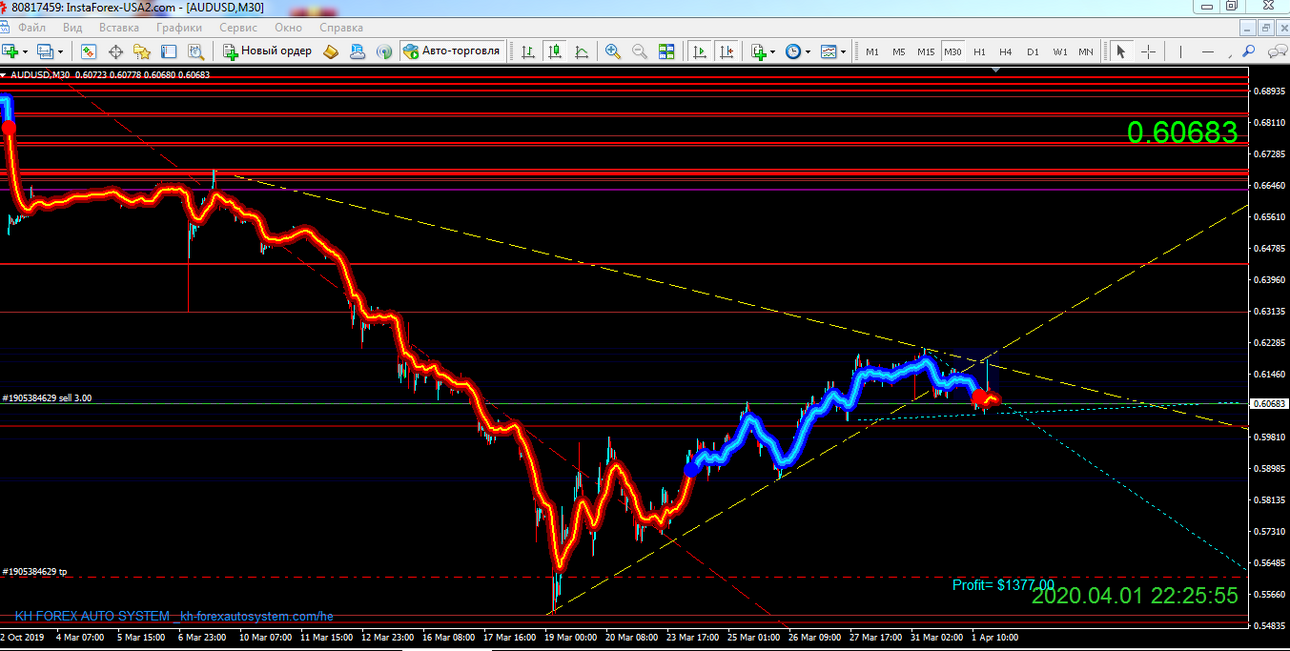Open the templates icon
The width and height of the screenshot is (1290, 651).
click(828, 51)
